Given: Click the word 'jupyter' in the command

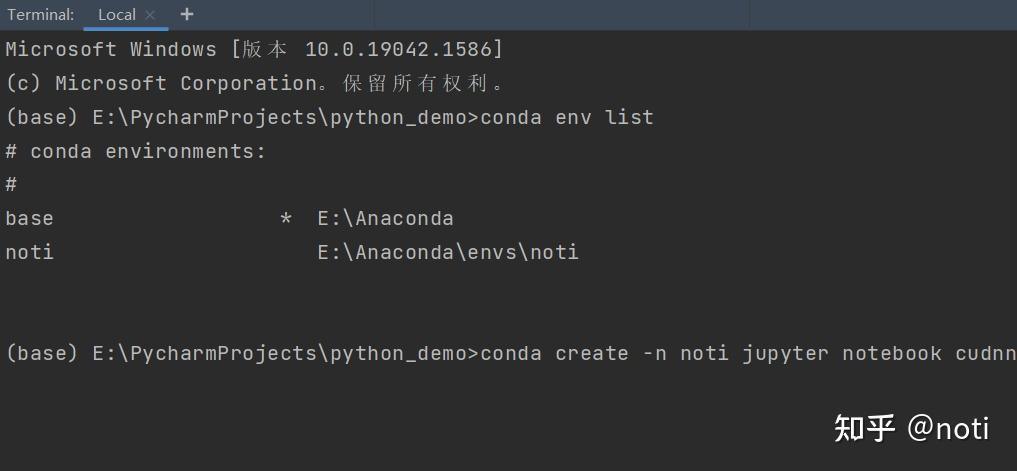Looking at the screenshot, I should 785,353.
